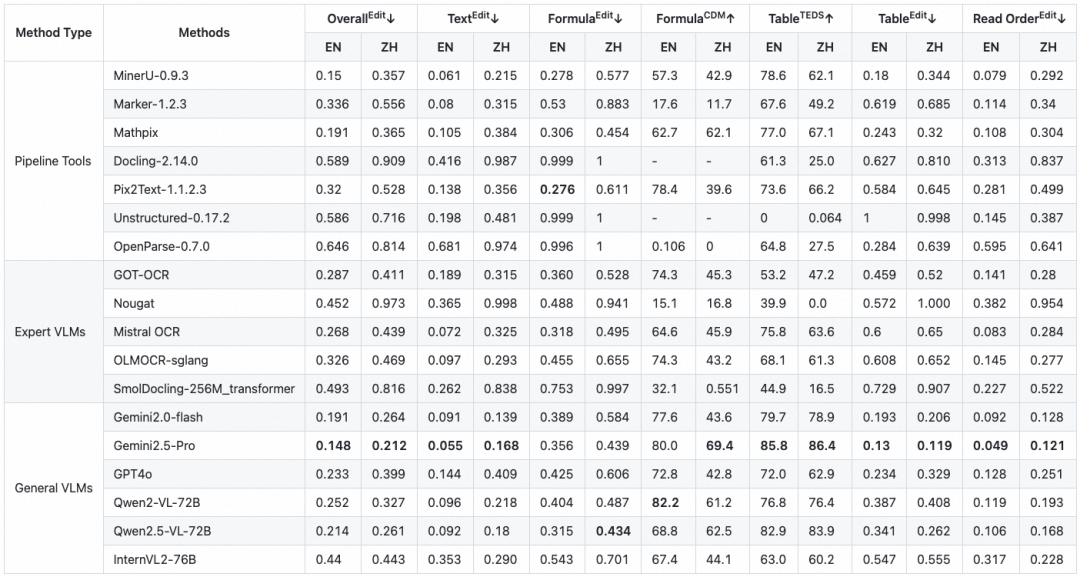This screenshot has width=1080, height=577.
Task: Click InternVL2-76B Read Order ZH value 0.228
Action: point(1046,560)
